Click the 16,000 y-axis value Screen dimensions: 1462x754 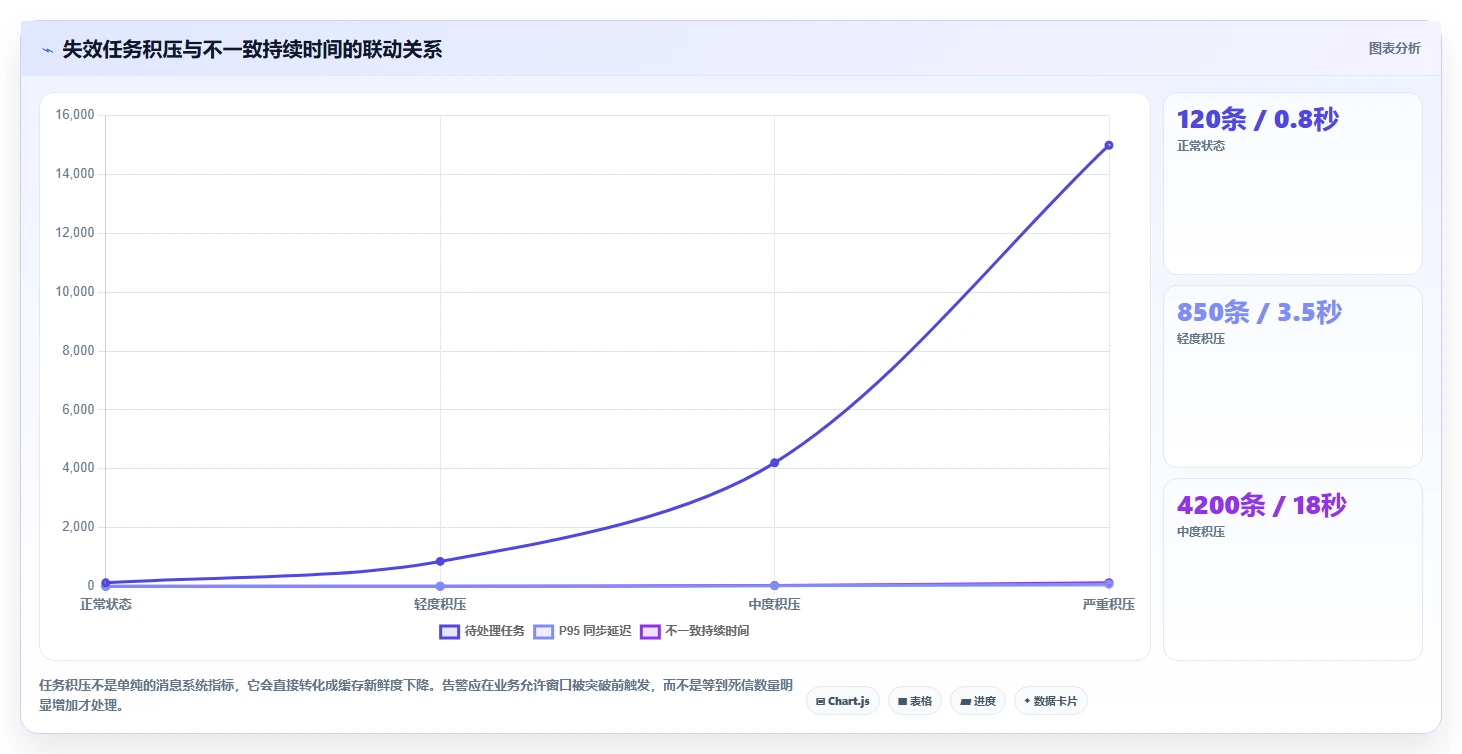75,115
